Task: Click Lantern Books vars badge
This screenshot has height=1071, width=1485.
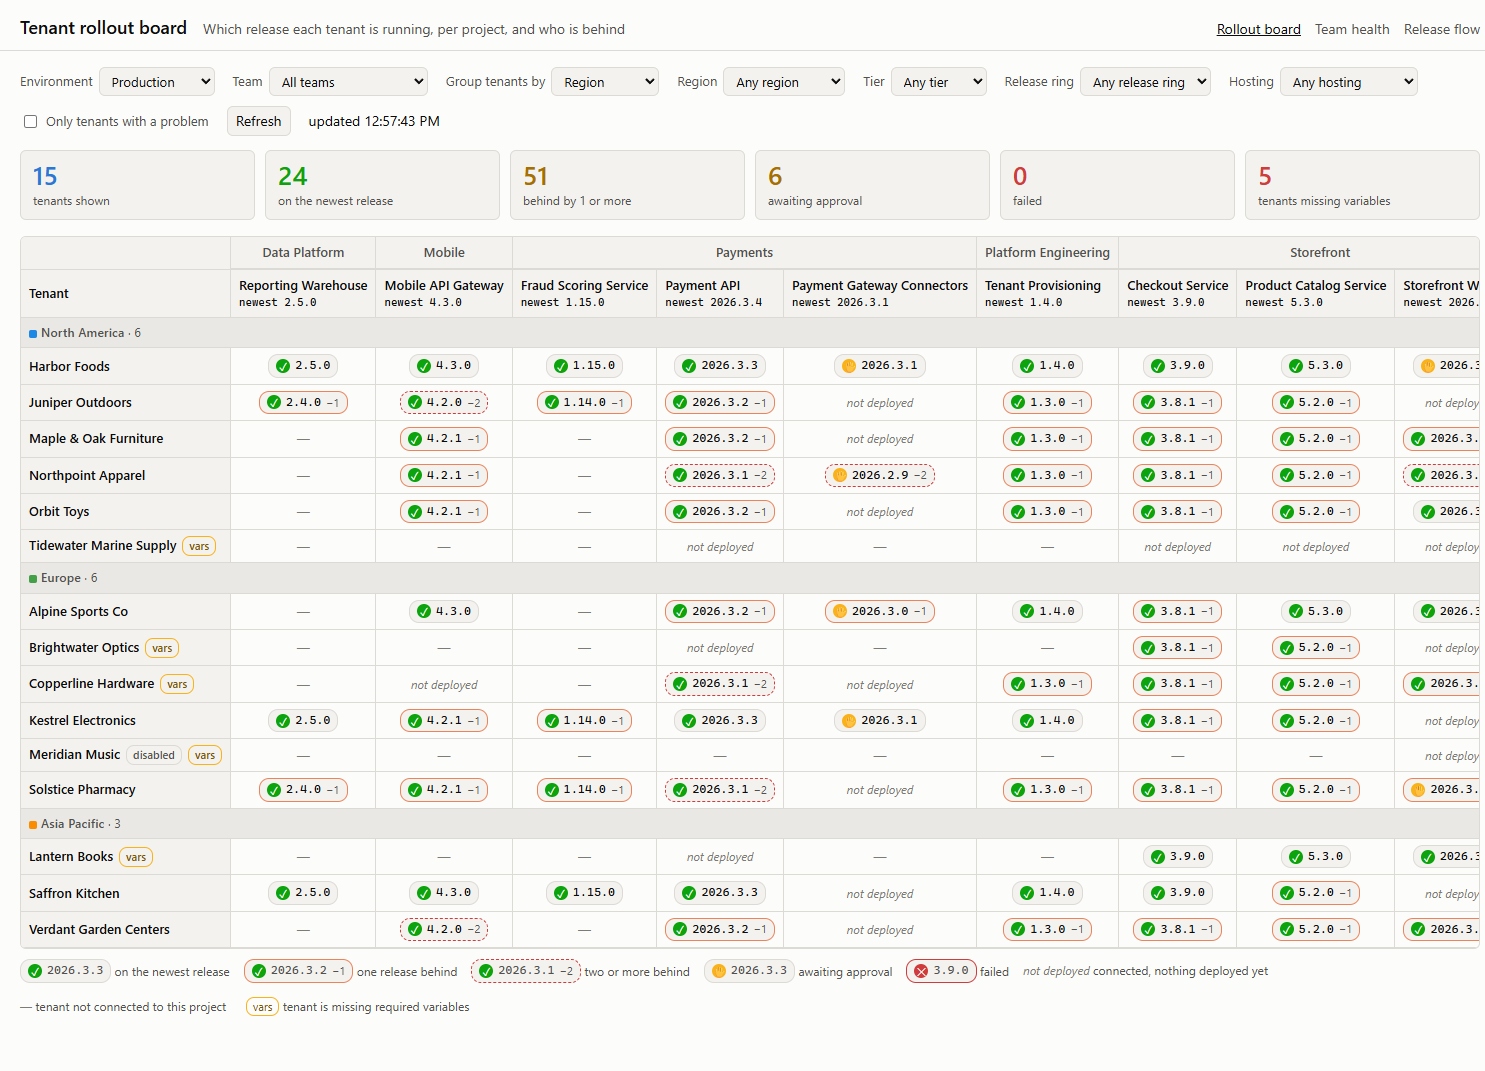Action: click(x=136, y=857)
